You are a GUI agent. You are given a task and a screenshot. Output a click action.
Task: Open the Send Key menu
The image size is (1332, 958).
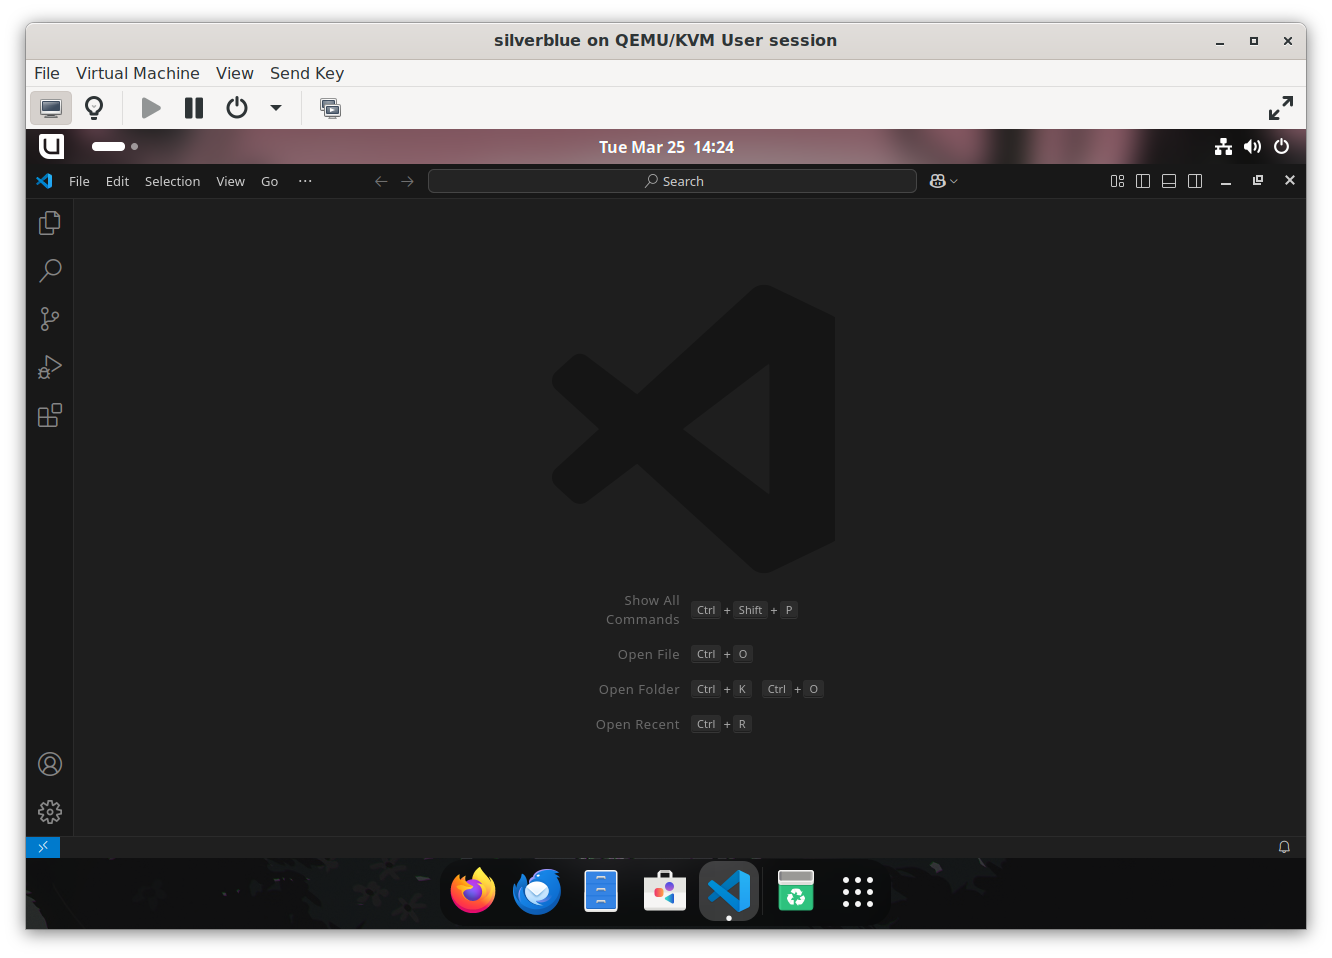pyautogui.click(x=307, y=73)
